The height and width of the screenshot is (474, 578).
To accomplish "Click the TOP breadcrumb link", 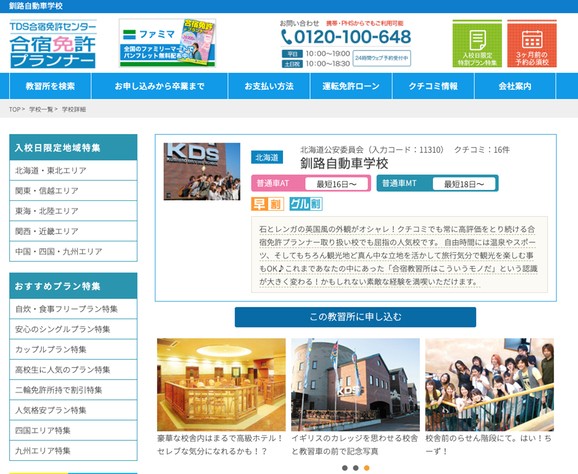I will [x=14, y=109].
